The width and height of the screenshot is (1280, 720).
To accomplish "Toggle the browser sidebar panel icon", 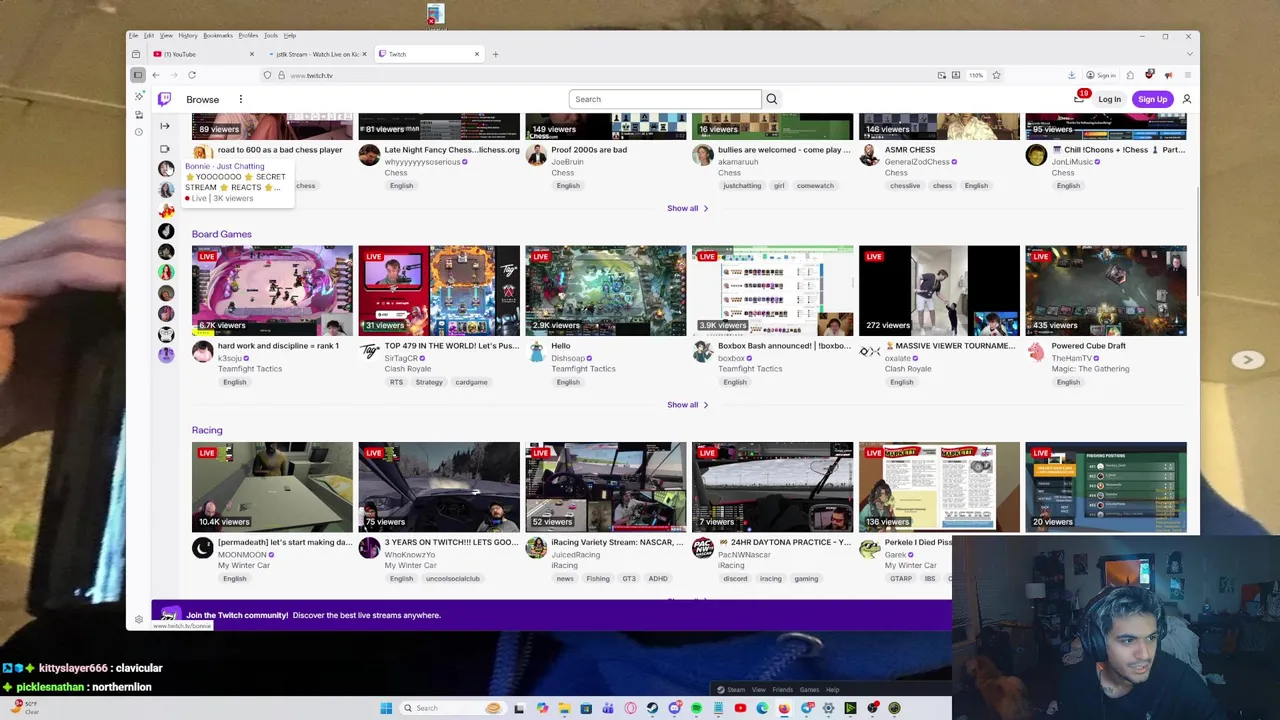I will pos(138,75).
